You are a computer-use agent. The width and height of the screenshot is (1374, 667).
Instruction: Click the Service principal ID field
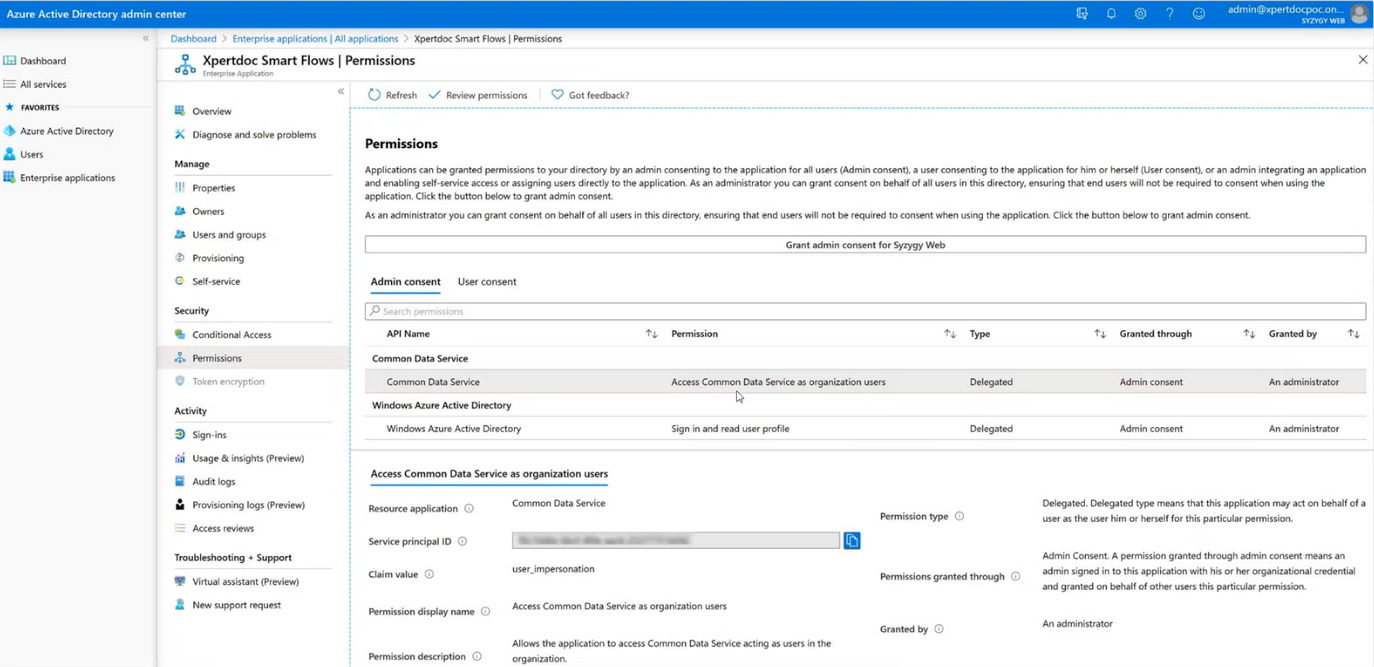coord(676,540)
